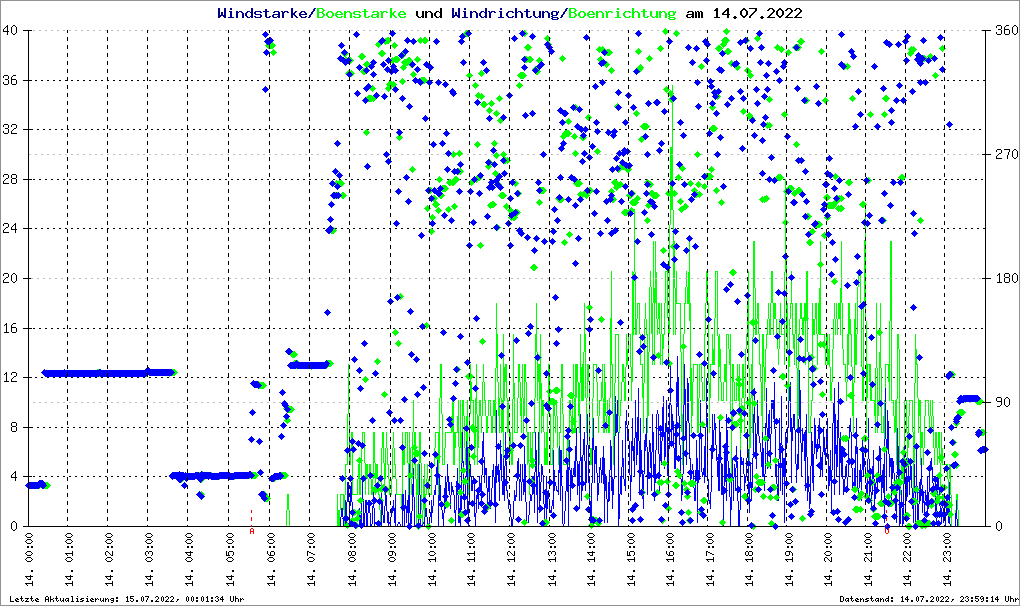The width and height of the screenshot is (1020, 606).
Task: Click the time label "14. 12:00"
Action: (511, 559)
